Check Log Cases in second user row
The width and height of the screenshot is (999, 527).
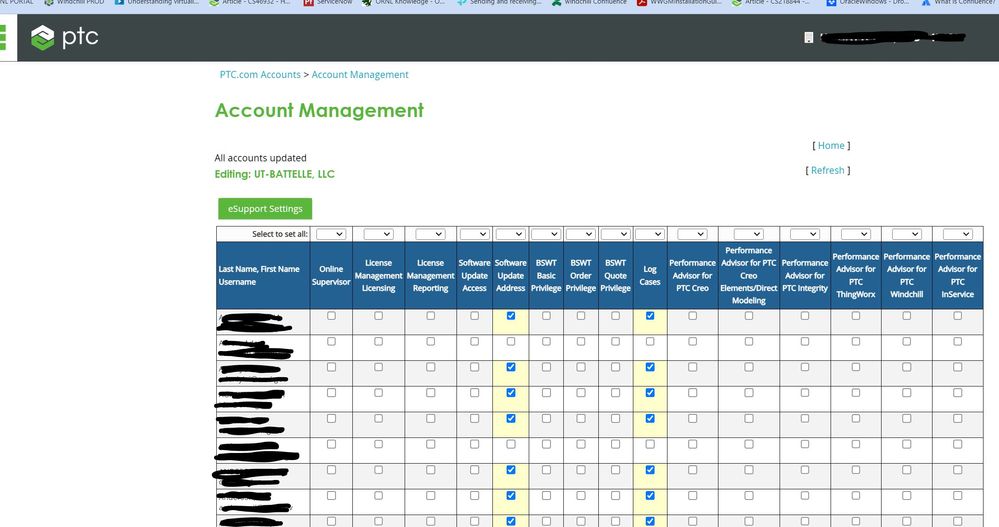pyautogui.click(x=650, y=342)
